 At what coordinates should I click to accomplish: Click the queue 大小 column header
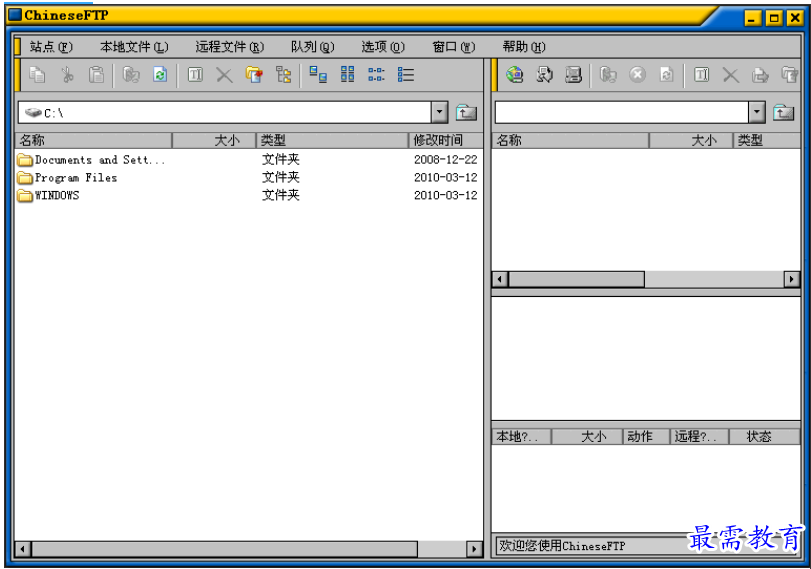point(587,437)
